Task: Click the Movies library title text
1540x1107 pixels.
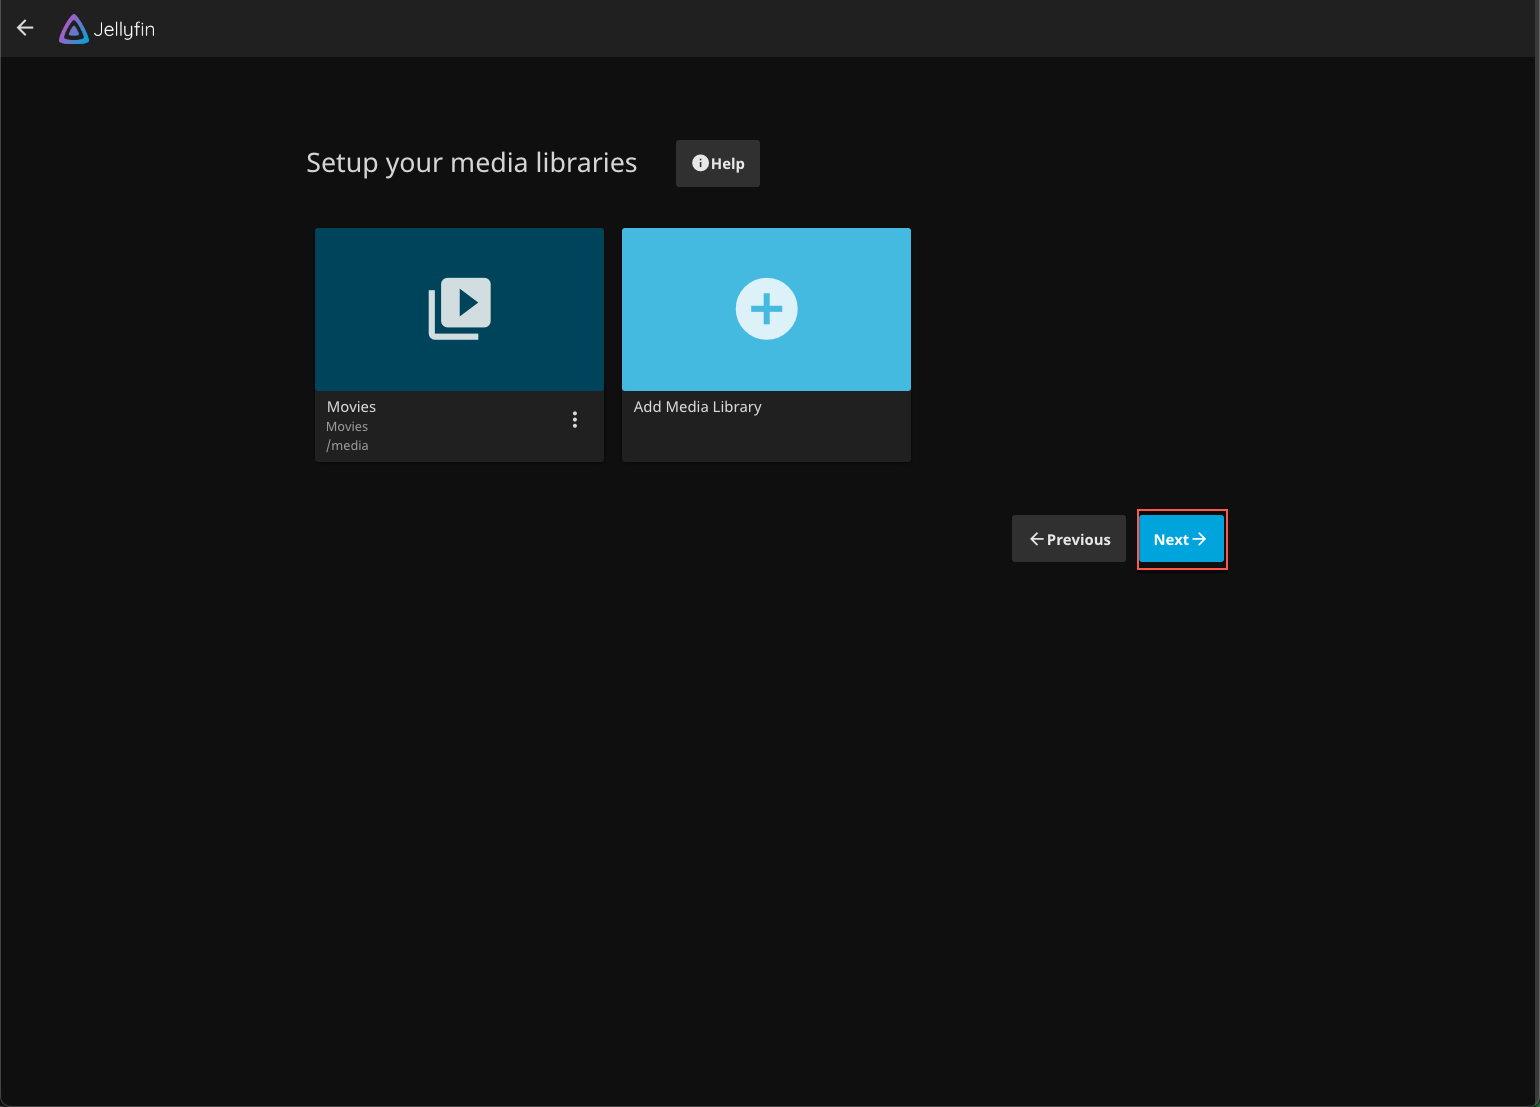Action: point(351,407)
